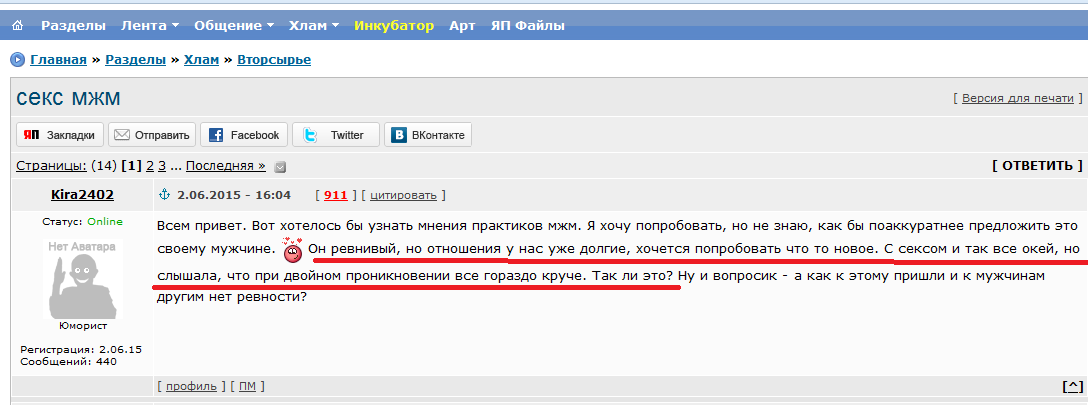Open the профиль link under post
Viewport: 1088px width, 405px height.
[191, 386]
